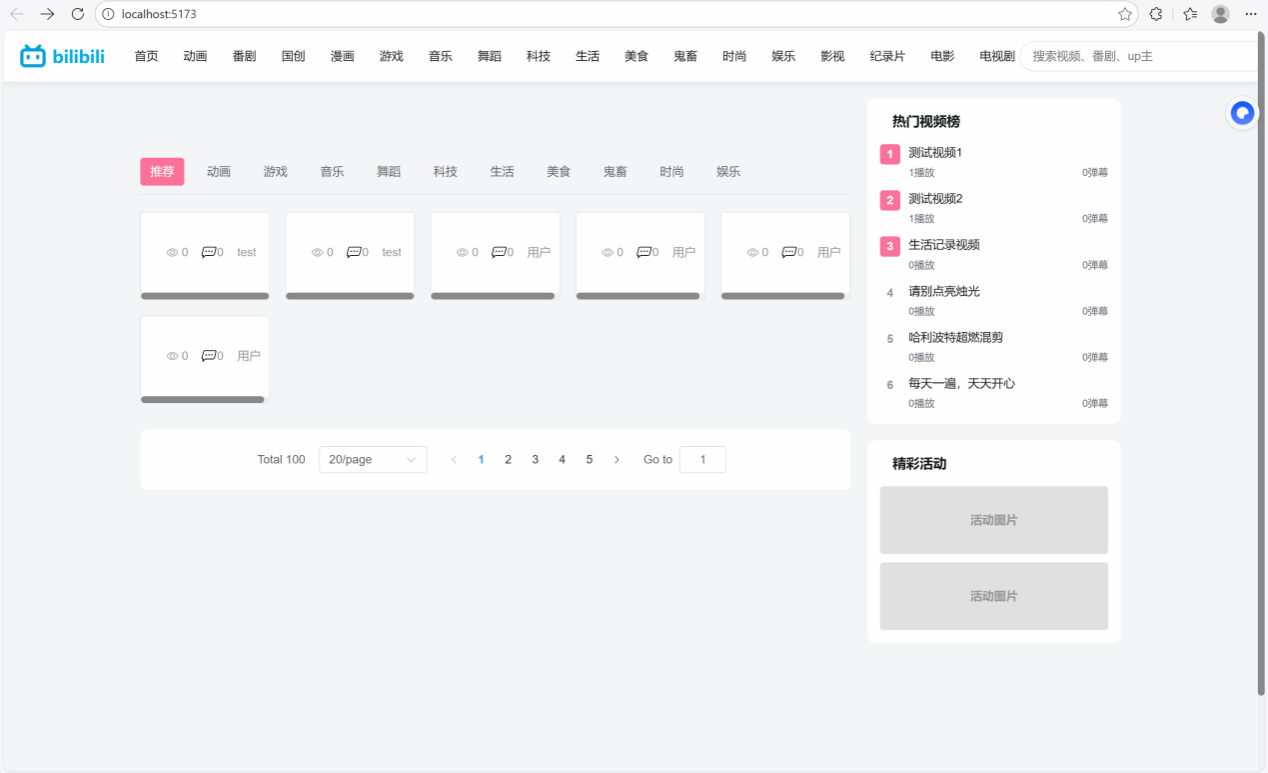Click the first 活动图片 activity thumbnail
Image resolution: width=1268 pixels, height=773 pixels.
pyautogui.click(x=993, y=520)
